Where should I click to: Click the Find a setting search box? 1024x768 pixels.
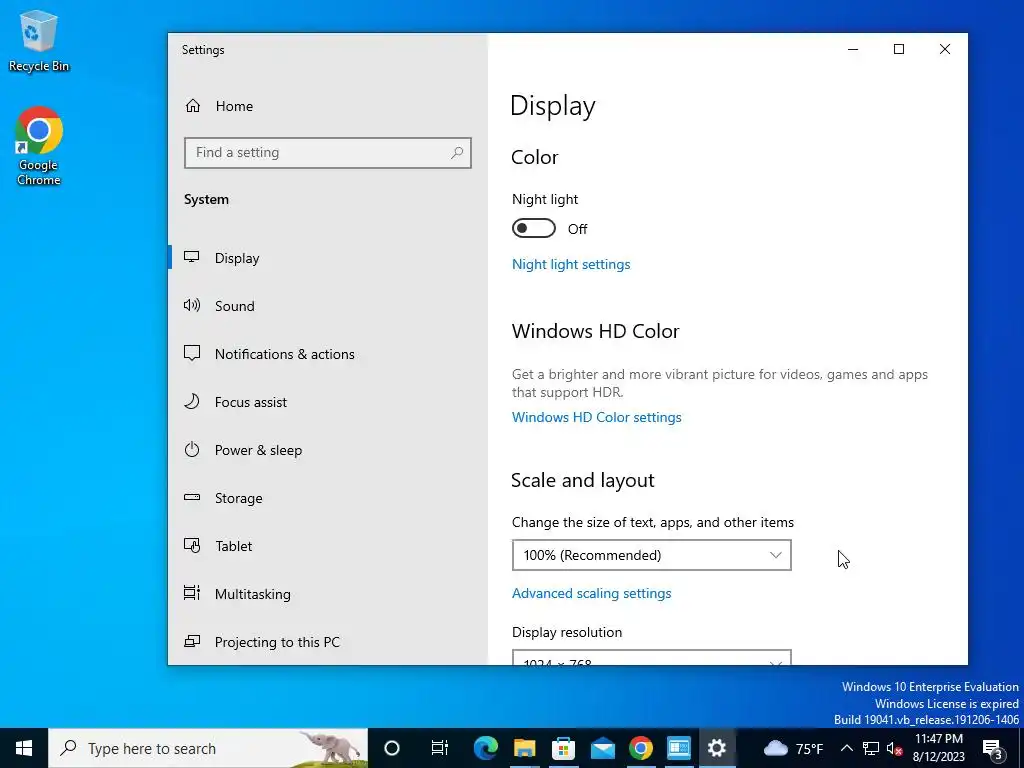(x=327, y=153)
